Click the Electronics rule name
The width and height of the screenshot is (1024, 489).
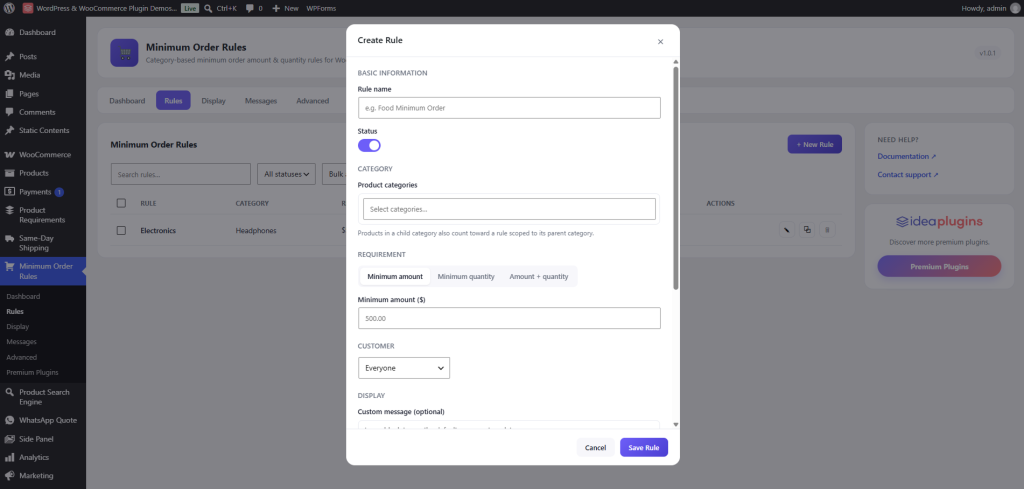tap(158, 230)
